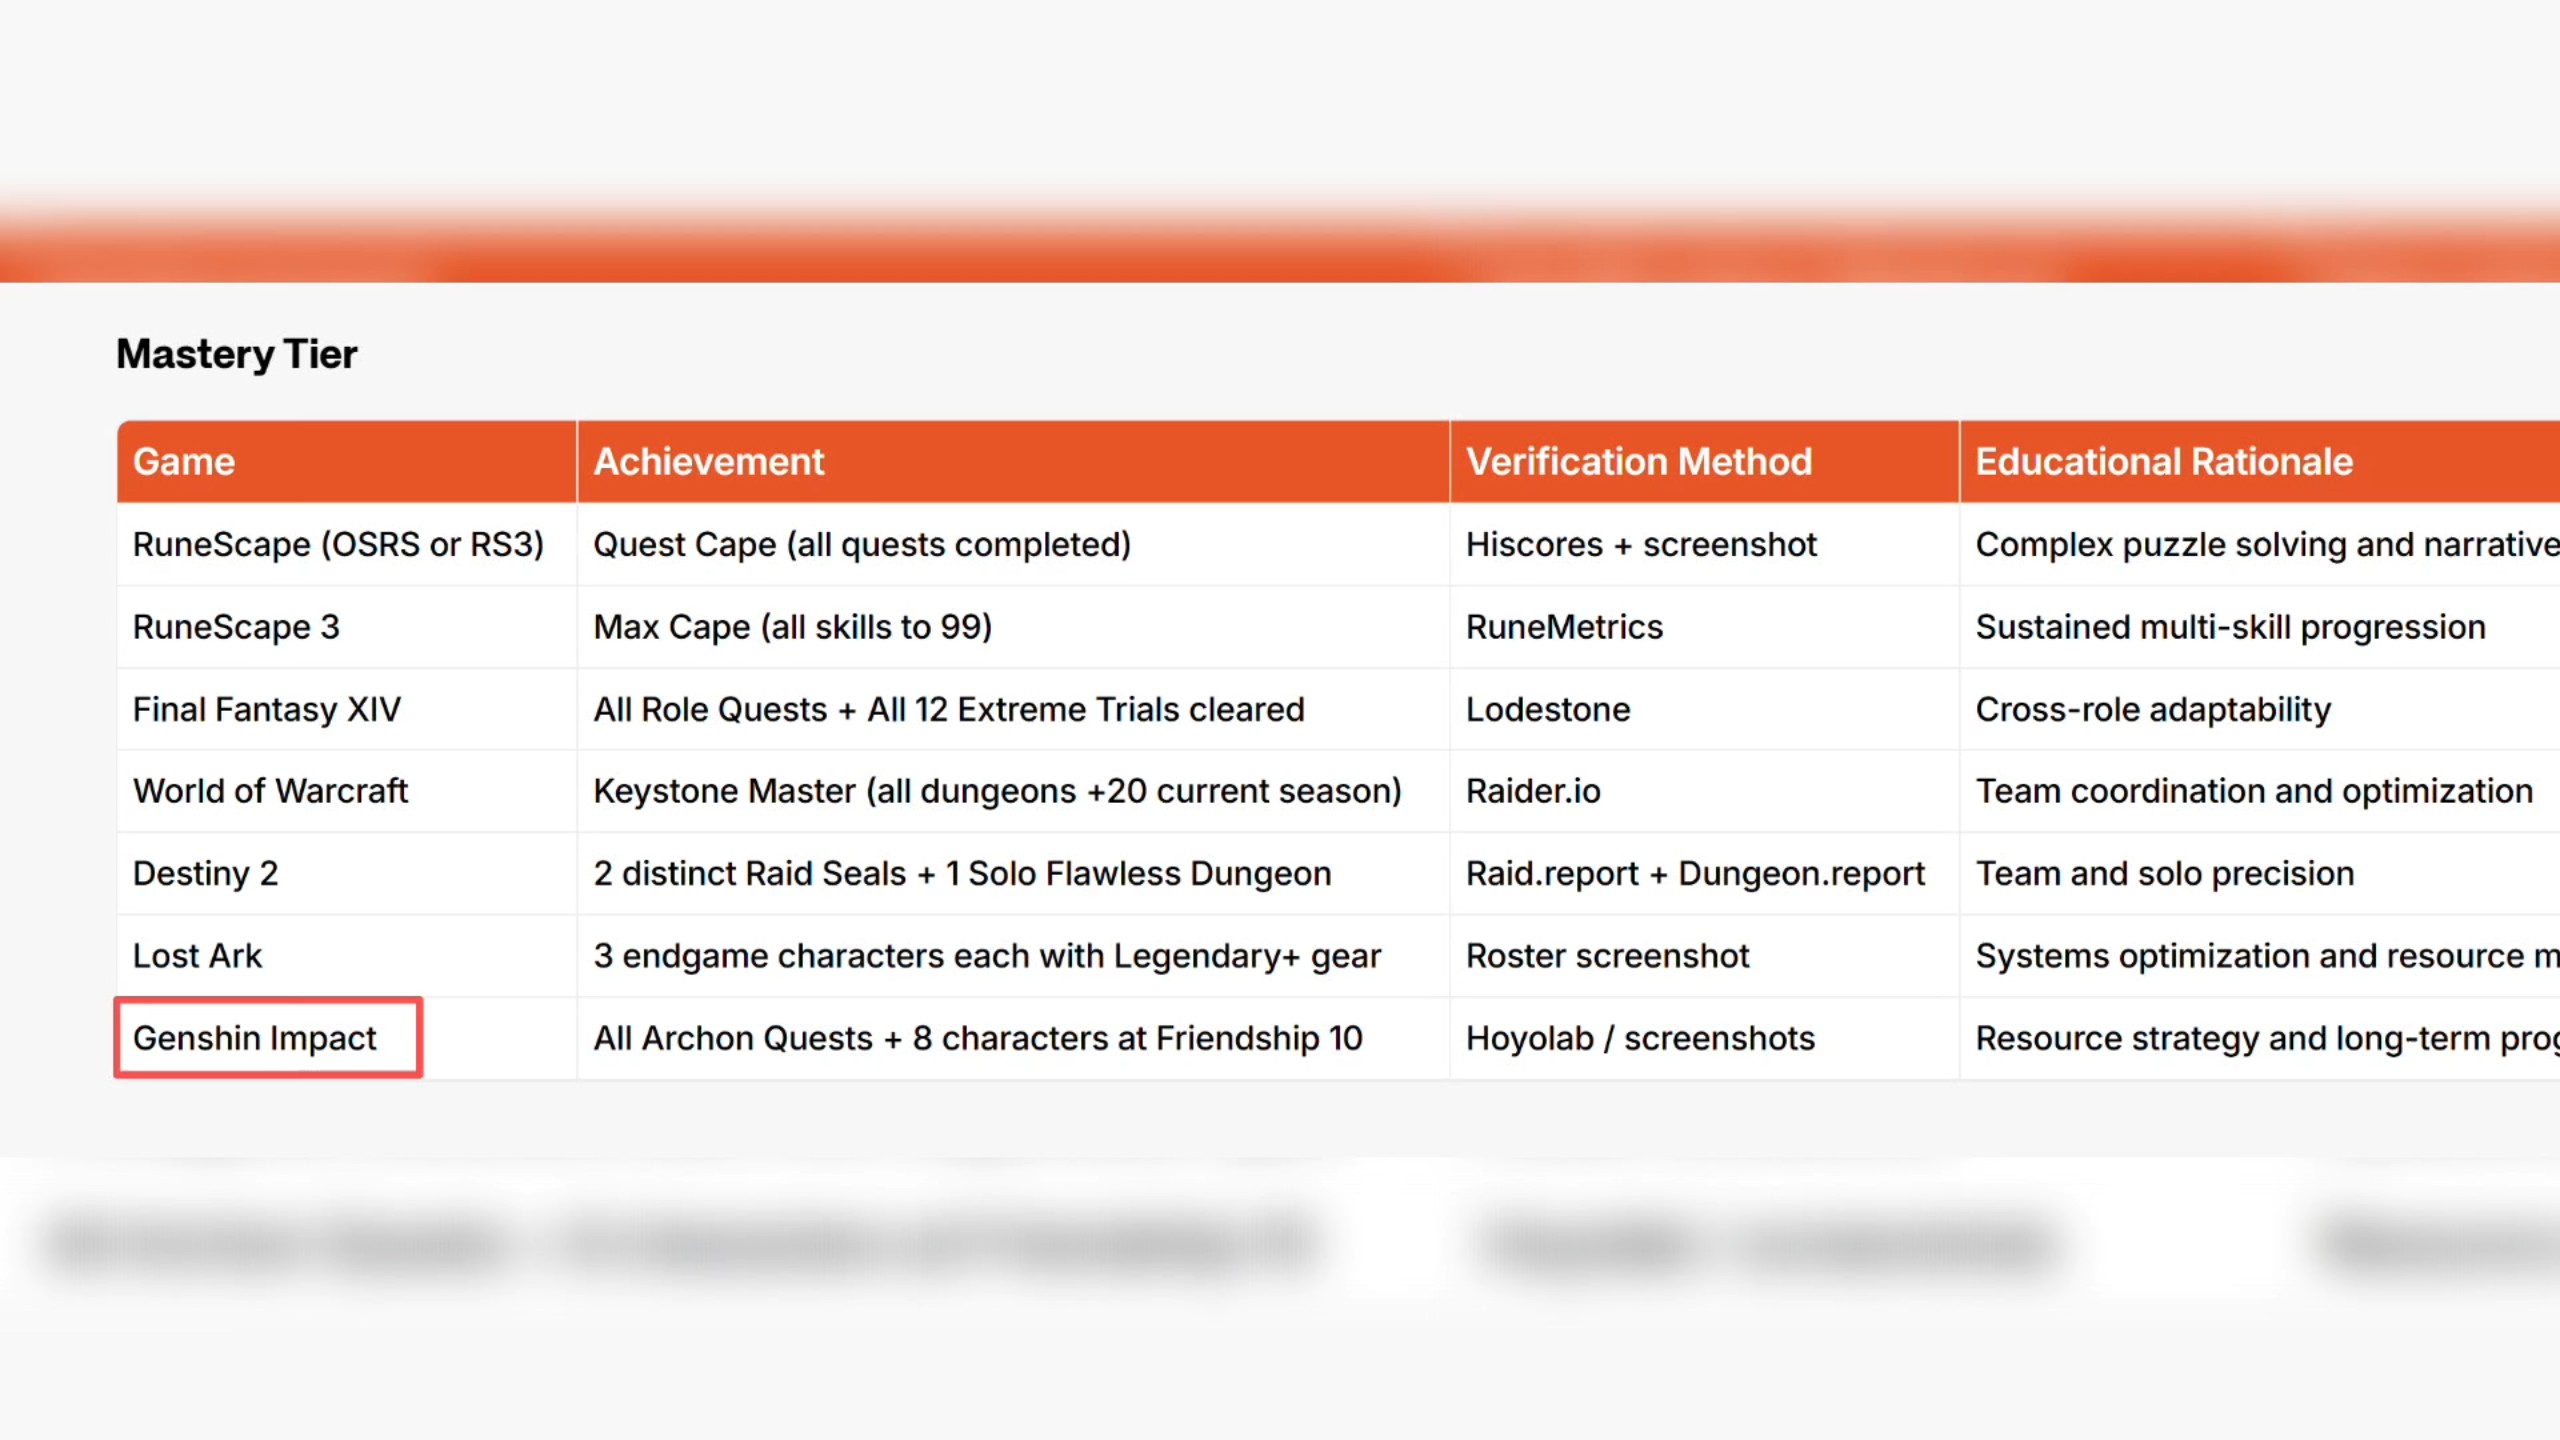Click the Roster screenshot verification cell
The height and width of the screenshot is (1440, 2560).
[x=1704, y=956]
